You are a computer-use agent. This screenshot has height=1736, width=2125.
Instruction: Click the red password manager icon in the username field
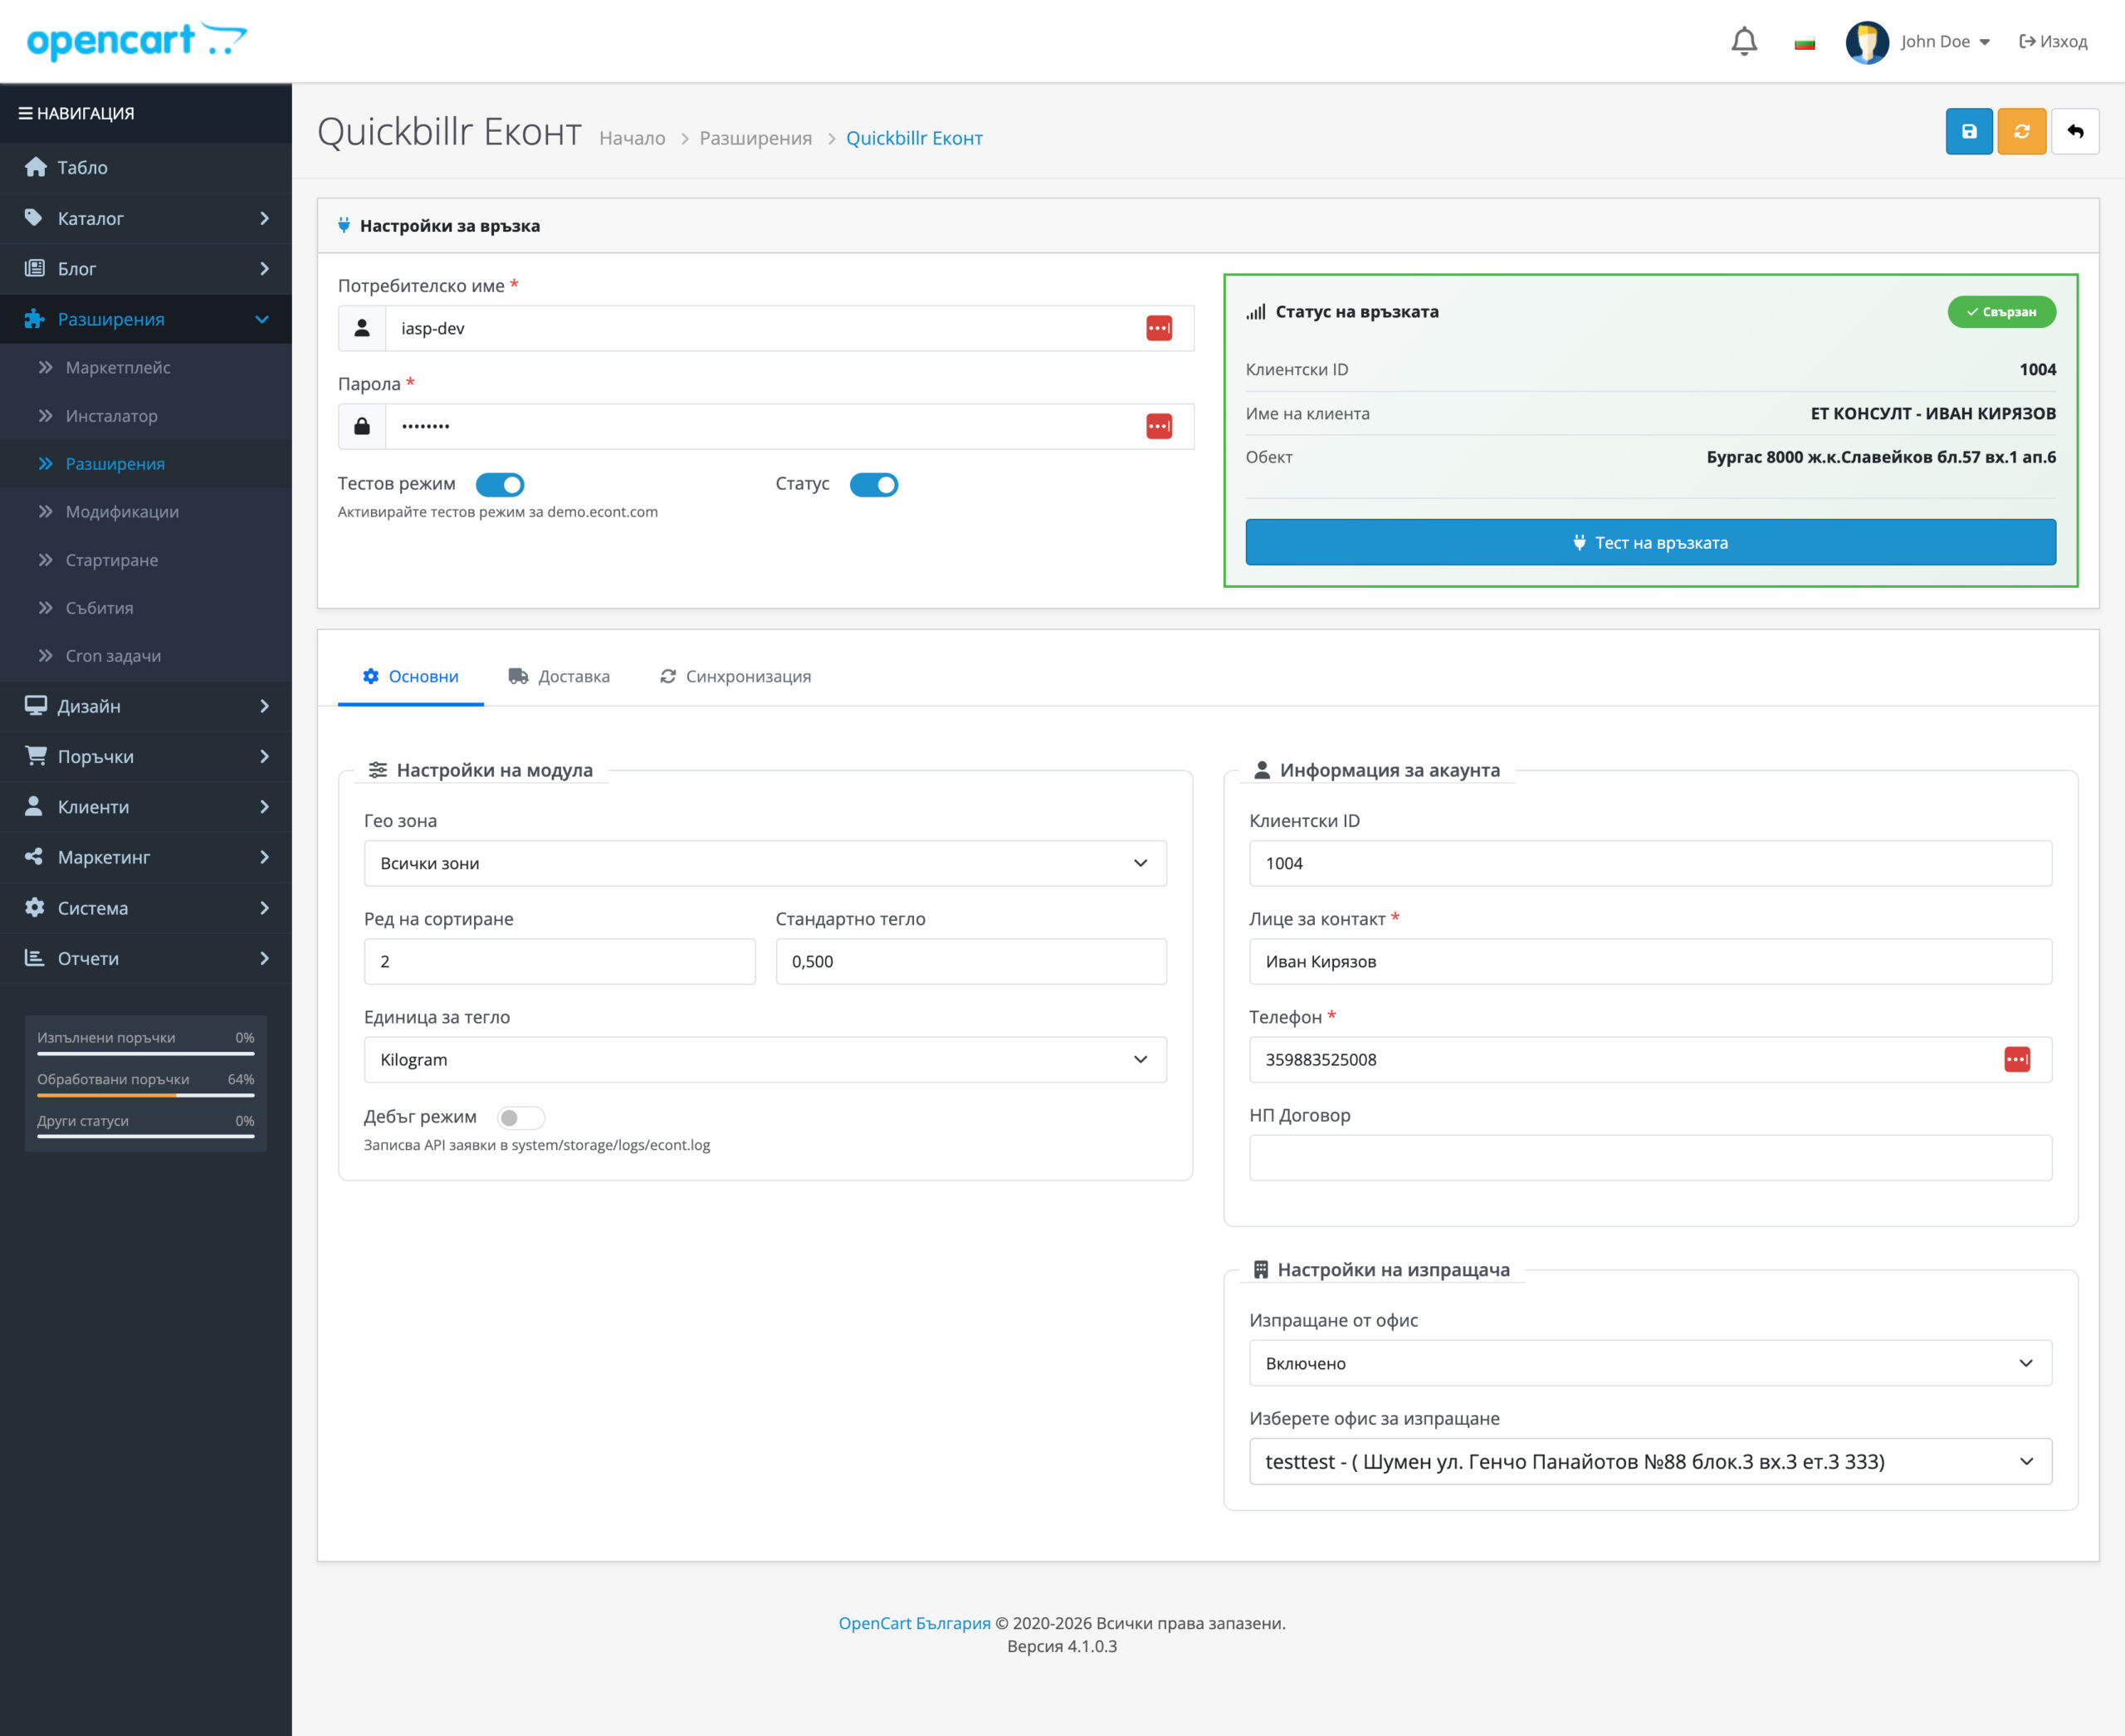(x=1159, y=328)
